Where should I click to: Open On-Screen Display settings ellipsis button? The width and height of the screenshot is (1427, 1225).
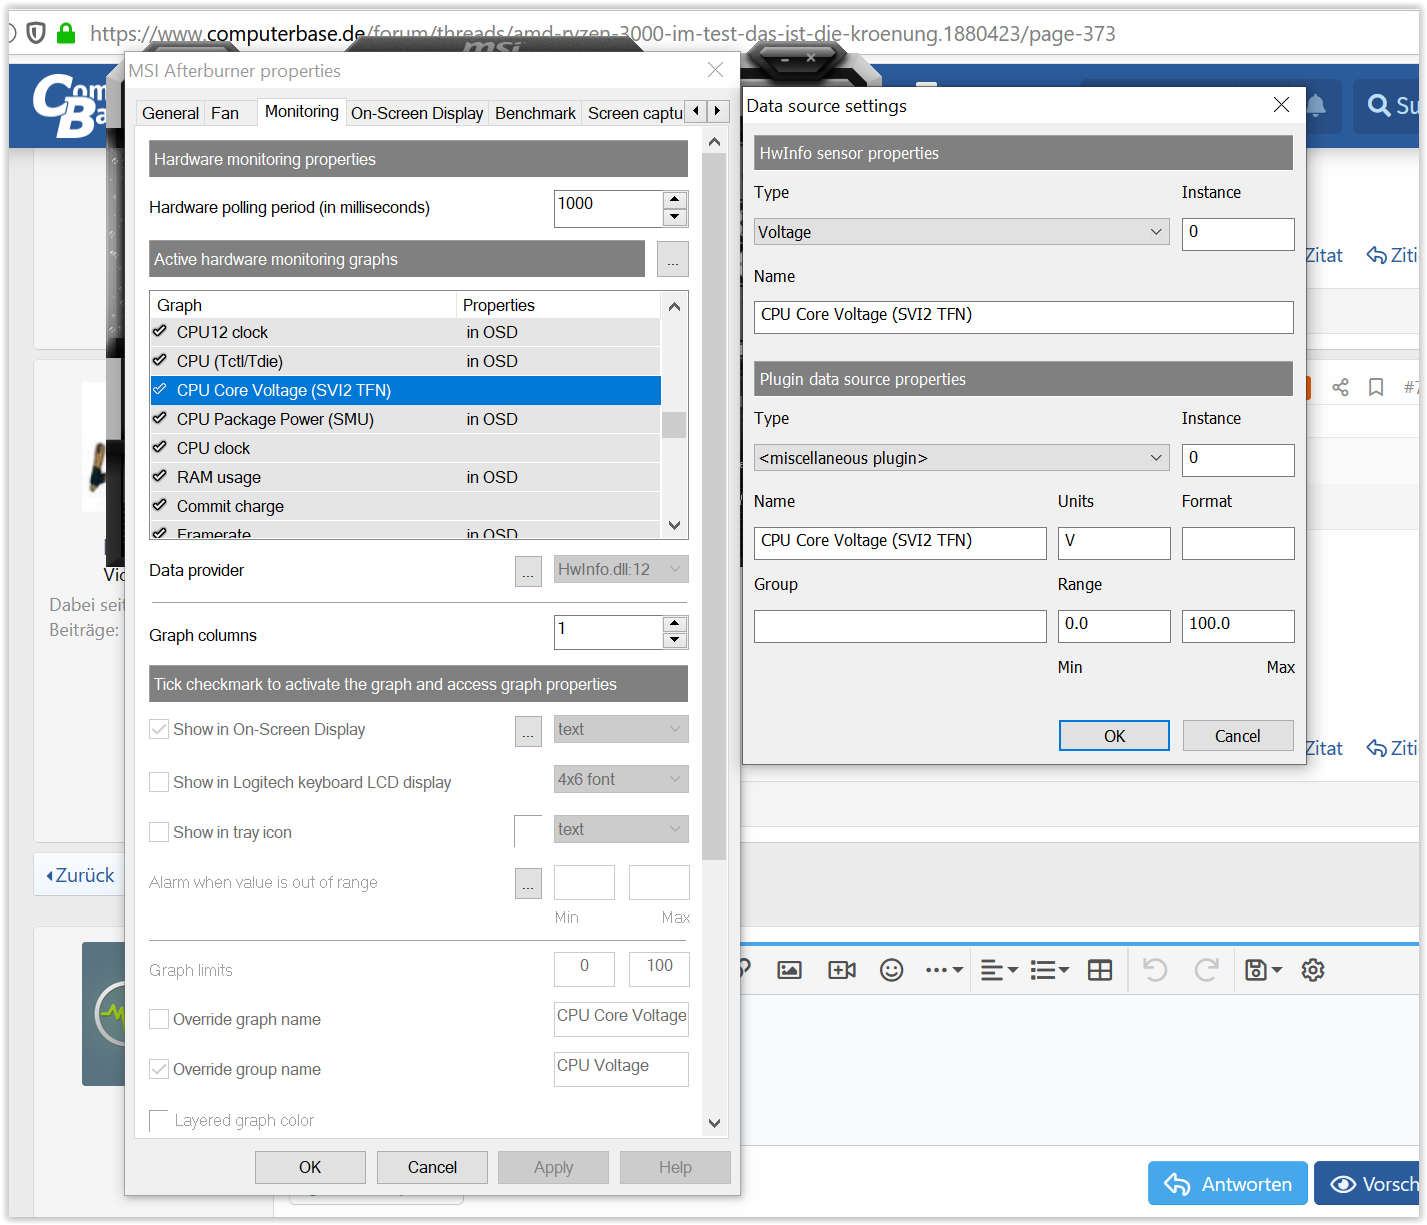[528, 730]
